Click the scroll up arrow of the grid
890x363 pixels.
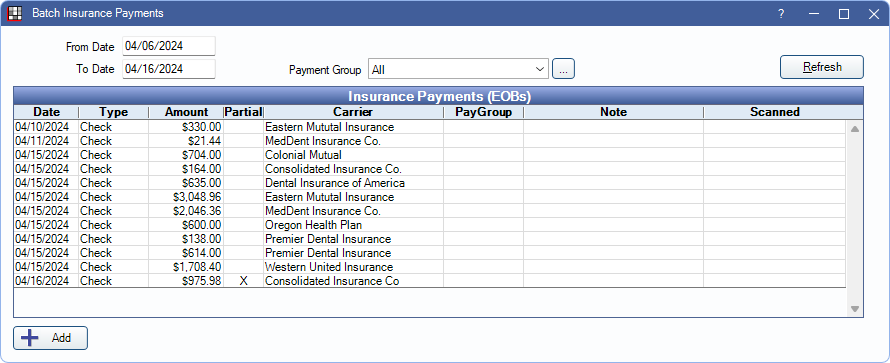click(x=854, y=129)
